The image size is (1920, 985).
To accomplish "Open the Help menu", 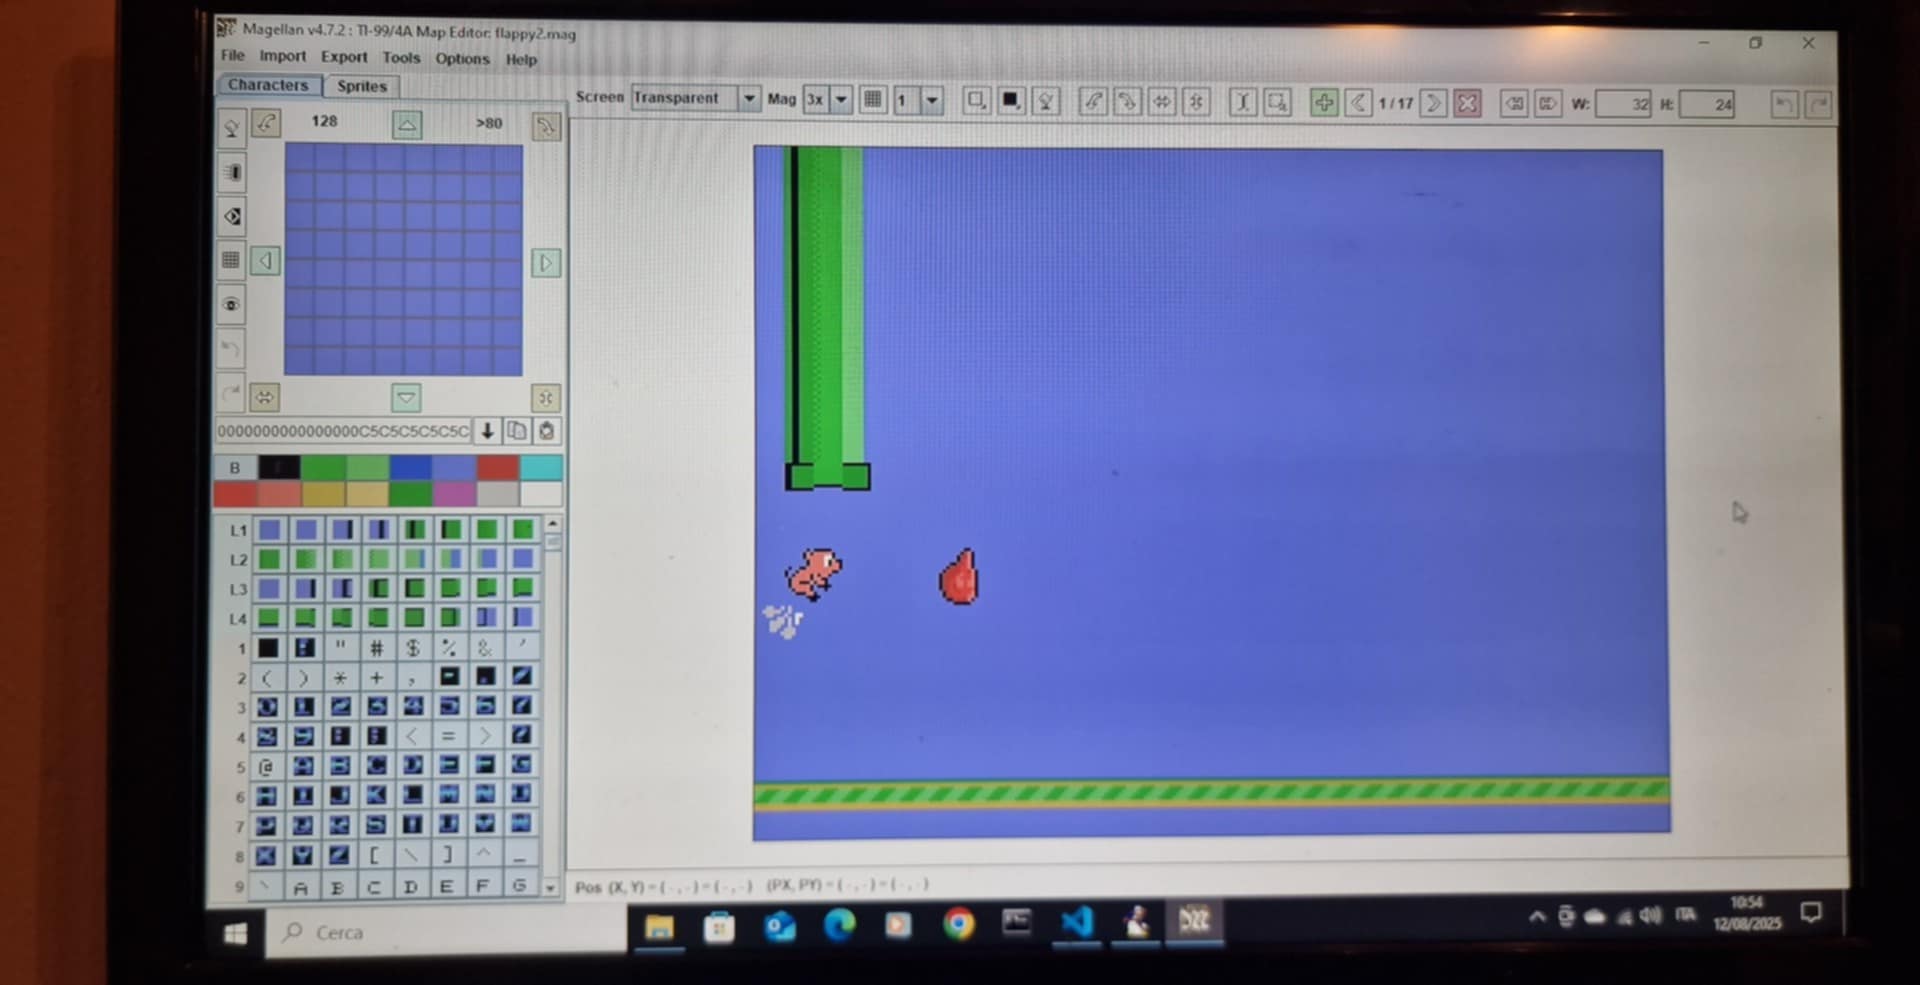I will (521, 60).
